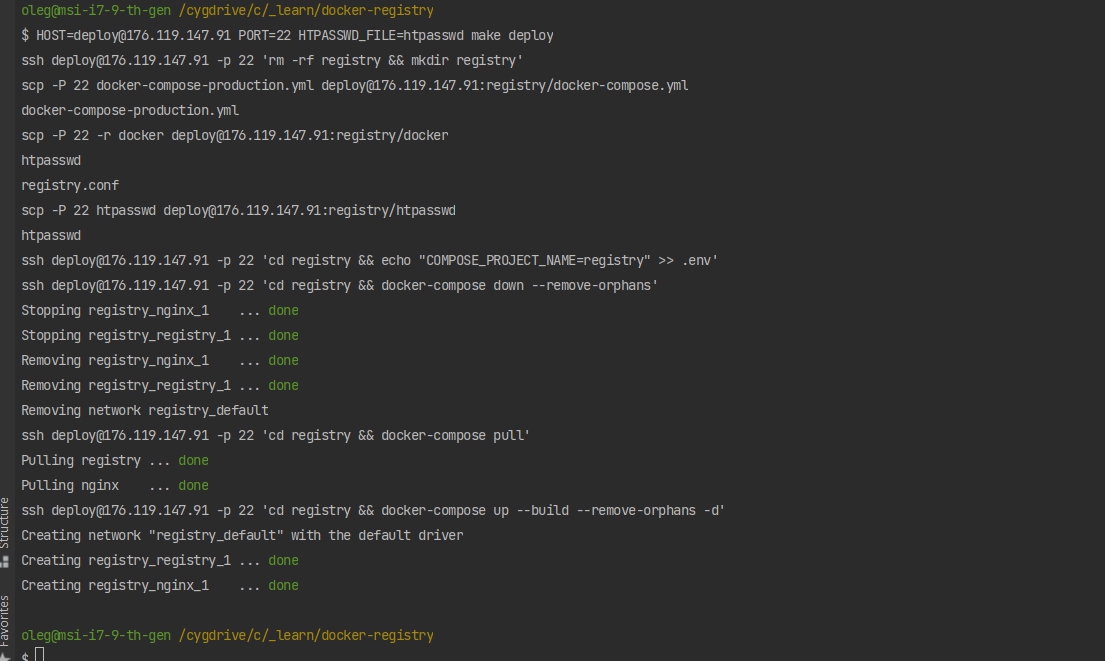Image resolution: width=1105 pixels, height=661 pixels.
Task: Click 'done' beside Stopping registry_nginx_1
Action: (283, 310)
